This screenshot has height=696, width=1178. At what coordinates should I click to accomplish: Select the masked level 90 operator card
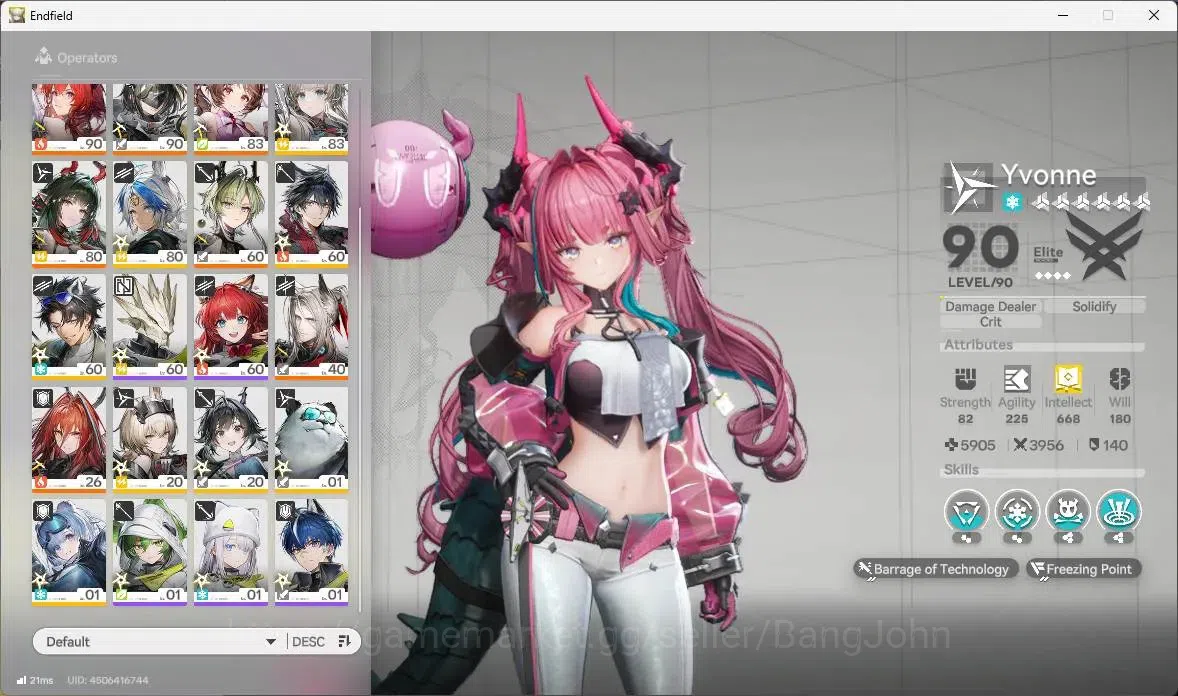click(150, 118)
